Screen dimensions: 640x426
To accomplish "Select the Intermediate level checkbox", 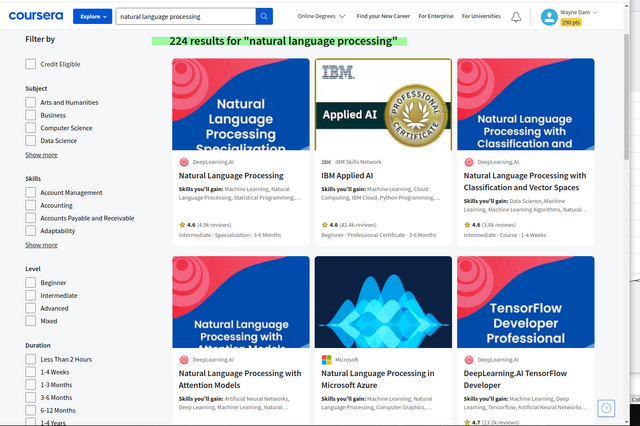I will (31, 295).
